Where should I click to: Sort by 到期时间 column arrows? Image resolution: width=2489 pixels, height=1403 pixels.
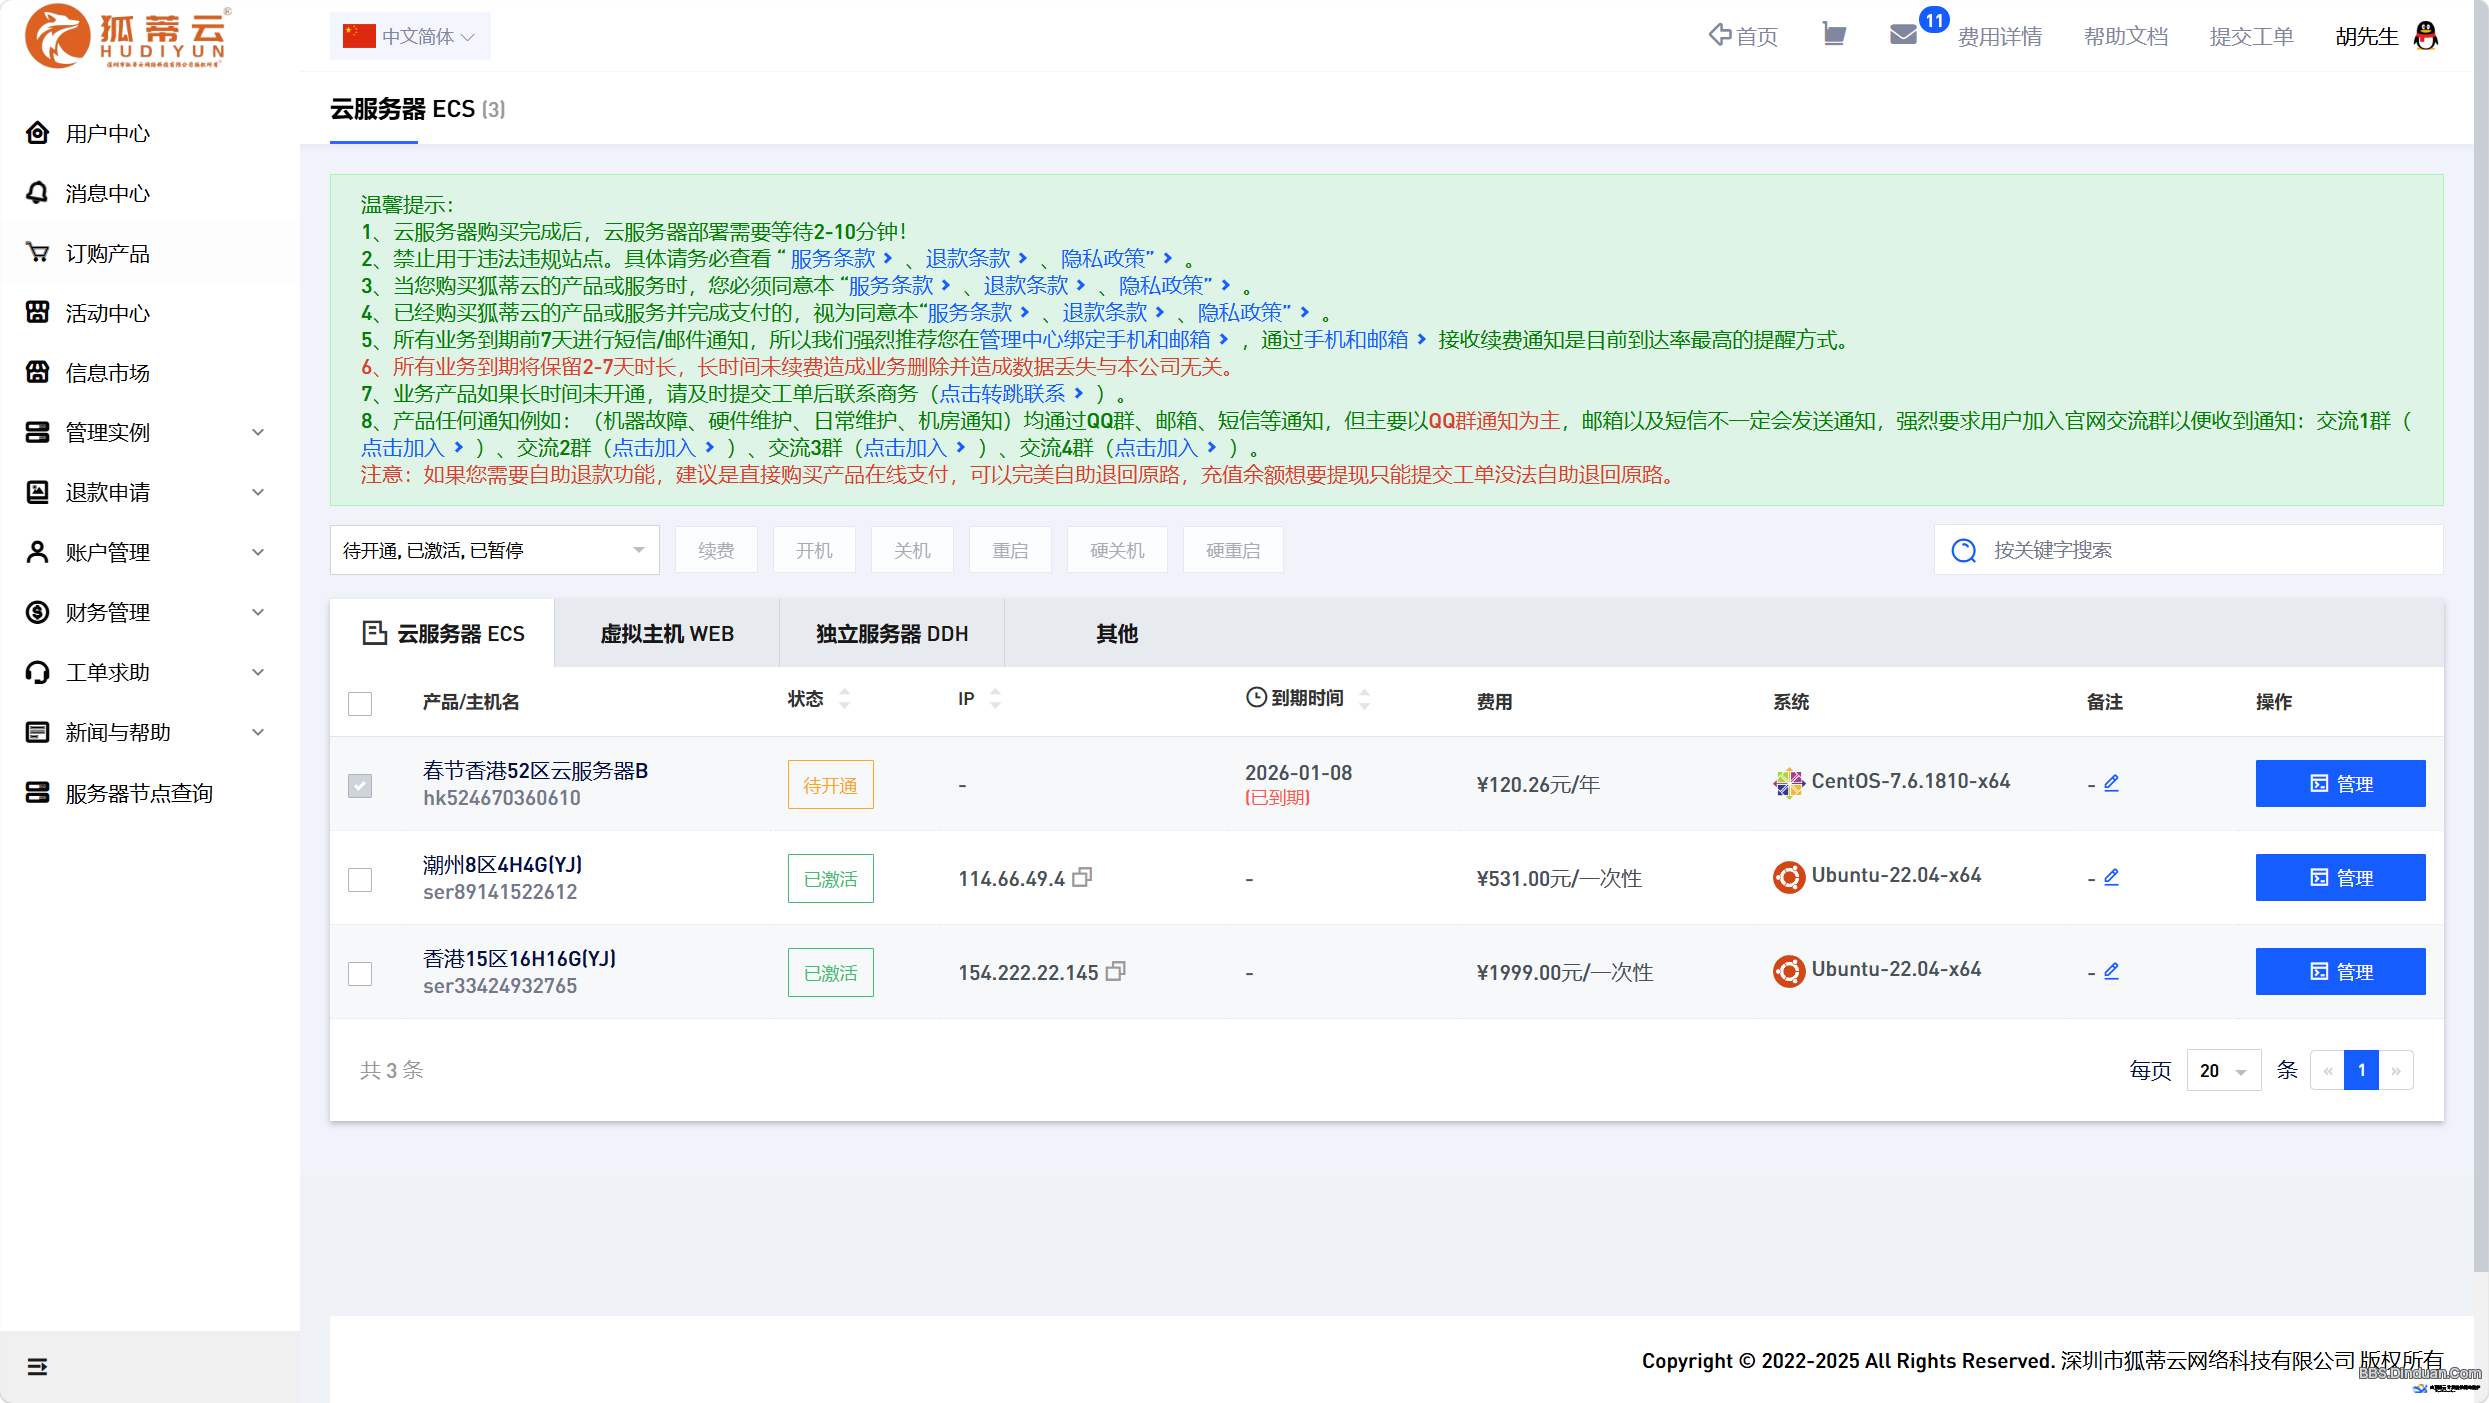point(1365,698)
